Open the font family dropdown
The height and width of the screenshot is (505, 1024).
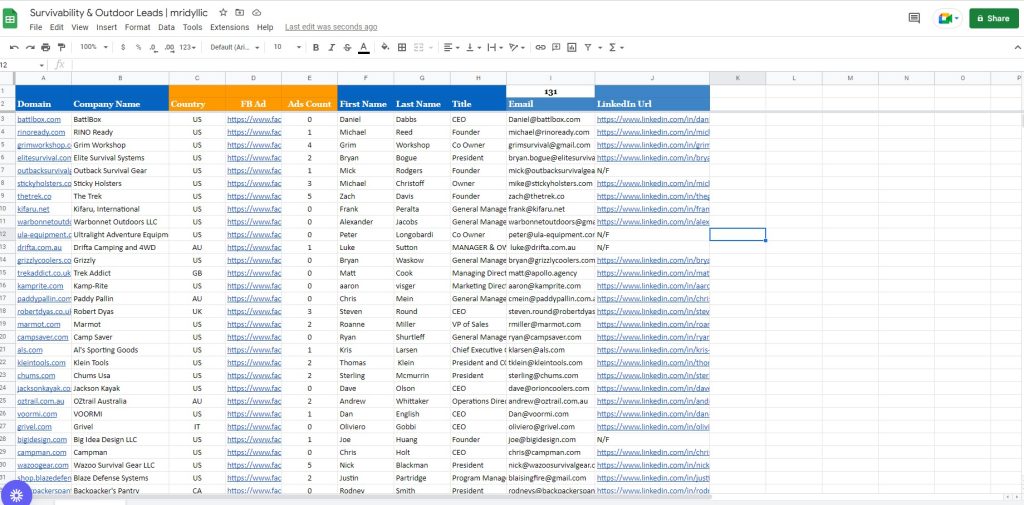(x=235, y=47)
